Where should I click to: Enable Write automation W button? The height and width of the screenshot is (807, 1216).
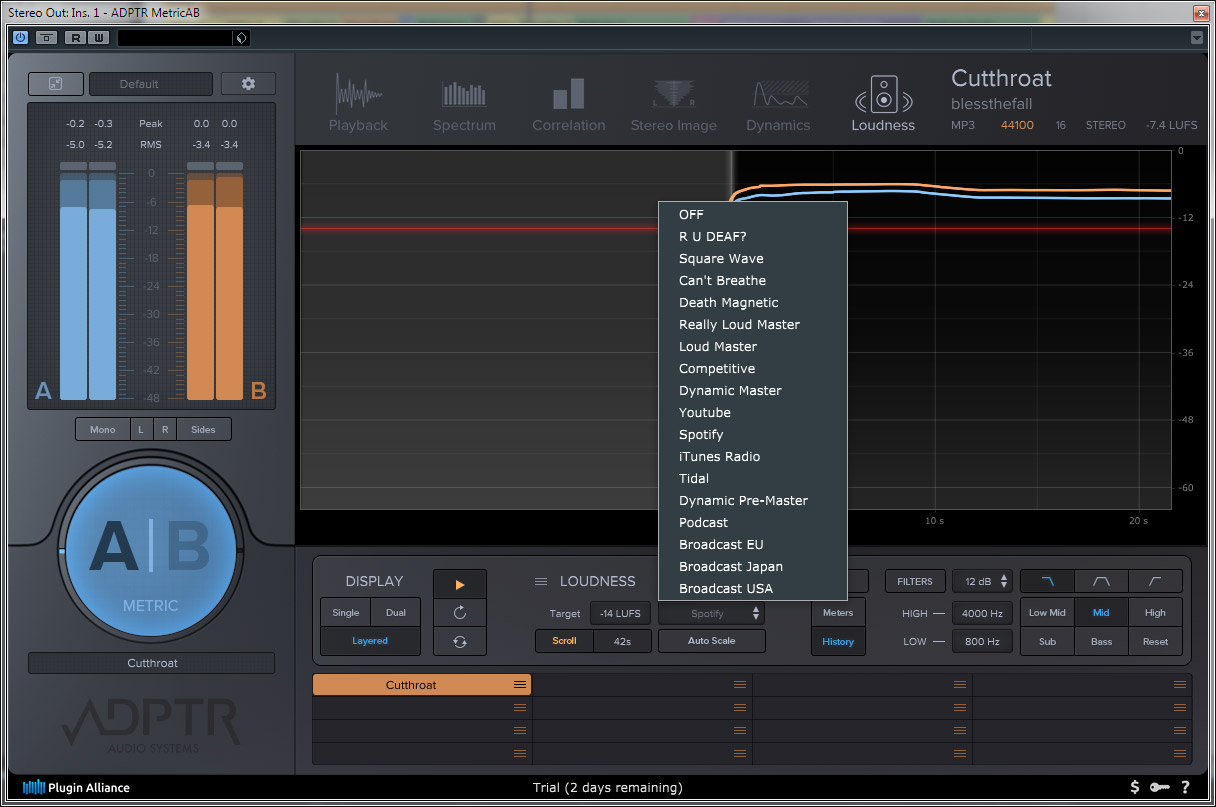pos(97,38)
